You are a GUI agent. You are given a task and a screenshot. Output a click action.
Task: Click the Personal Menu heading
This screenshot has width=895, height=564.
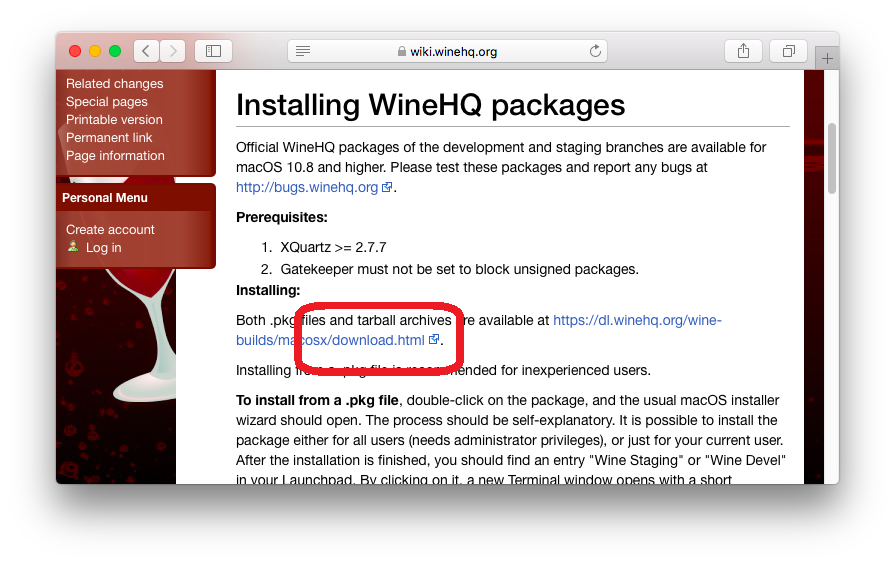[105, 198]
